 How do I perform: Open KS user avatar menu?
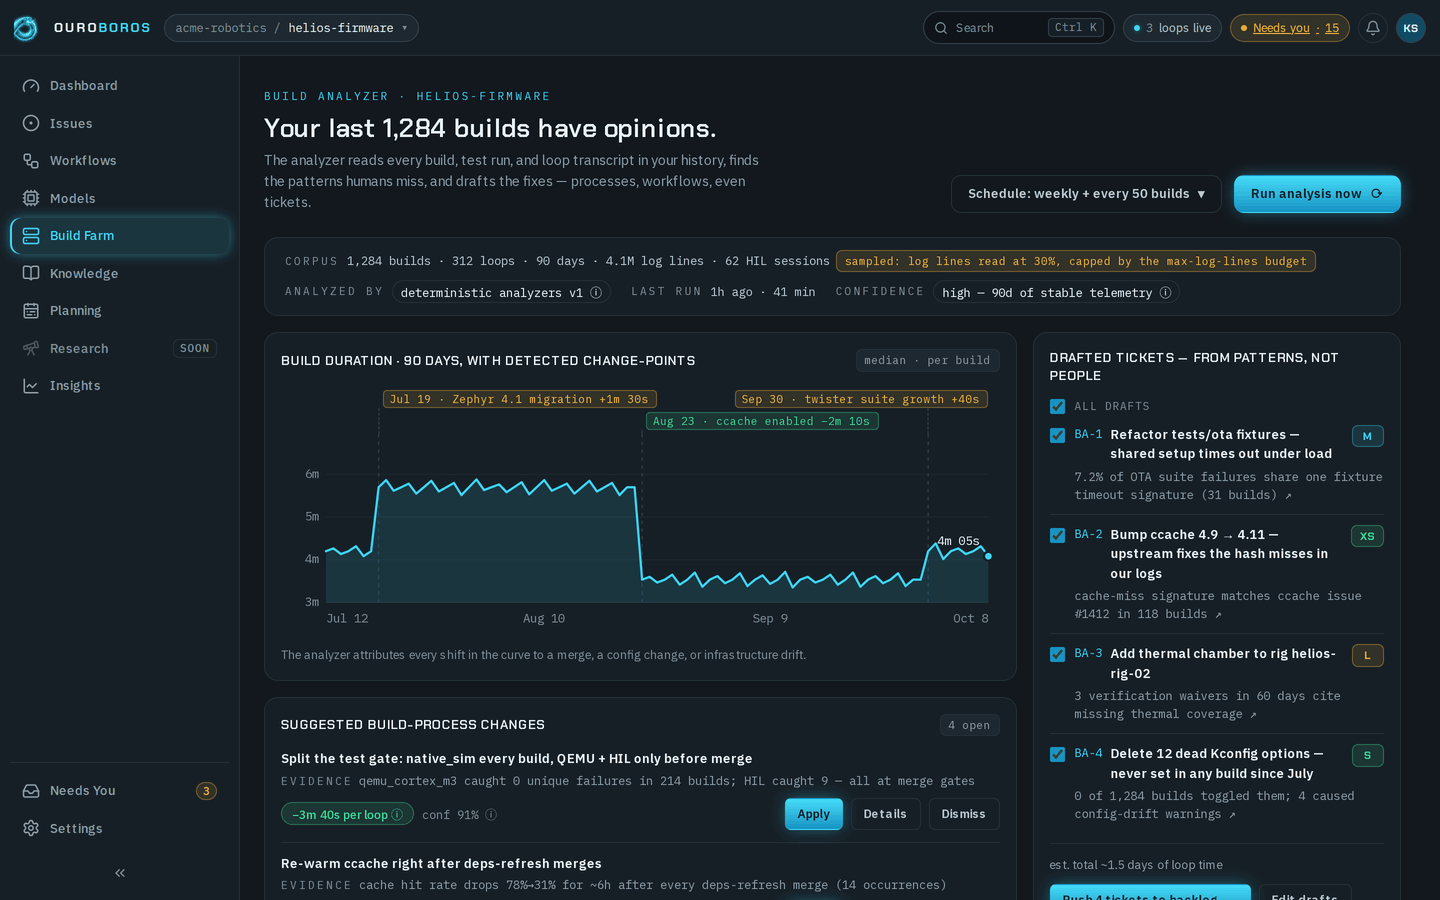click(1411, 28)
